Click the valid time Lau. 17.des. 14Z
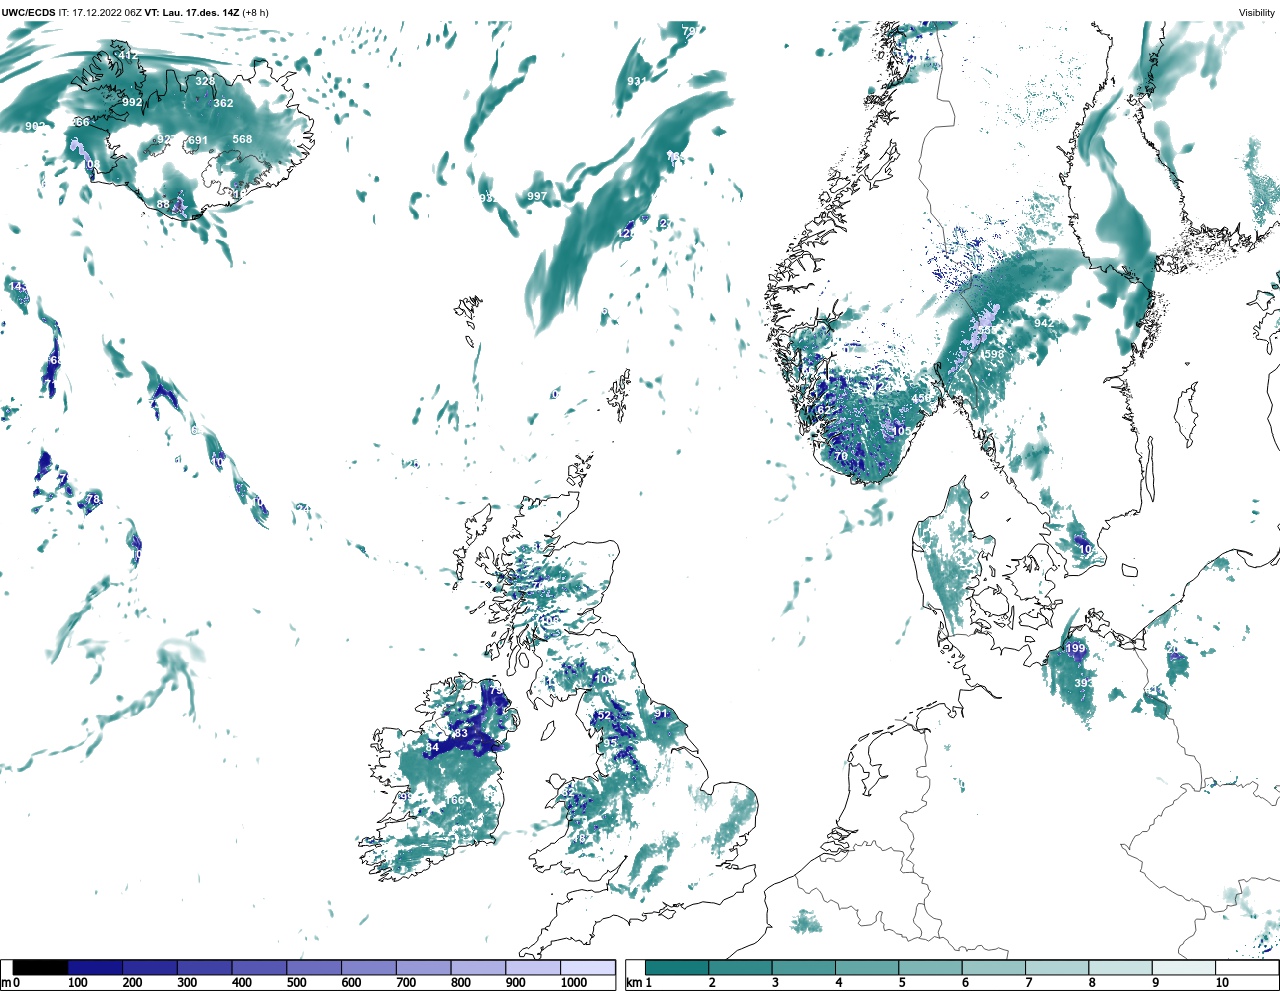Image resolution: width=1280 pixels, height=991 pixels. pyautogui.click(x=201, y=13)
